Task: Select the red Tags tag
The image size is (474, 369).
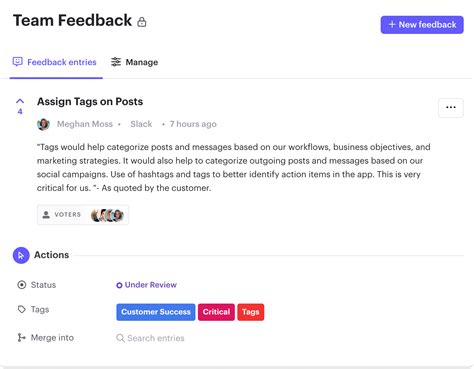Action: coord(251,312)
